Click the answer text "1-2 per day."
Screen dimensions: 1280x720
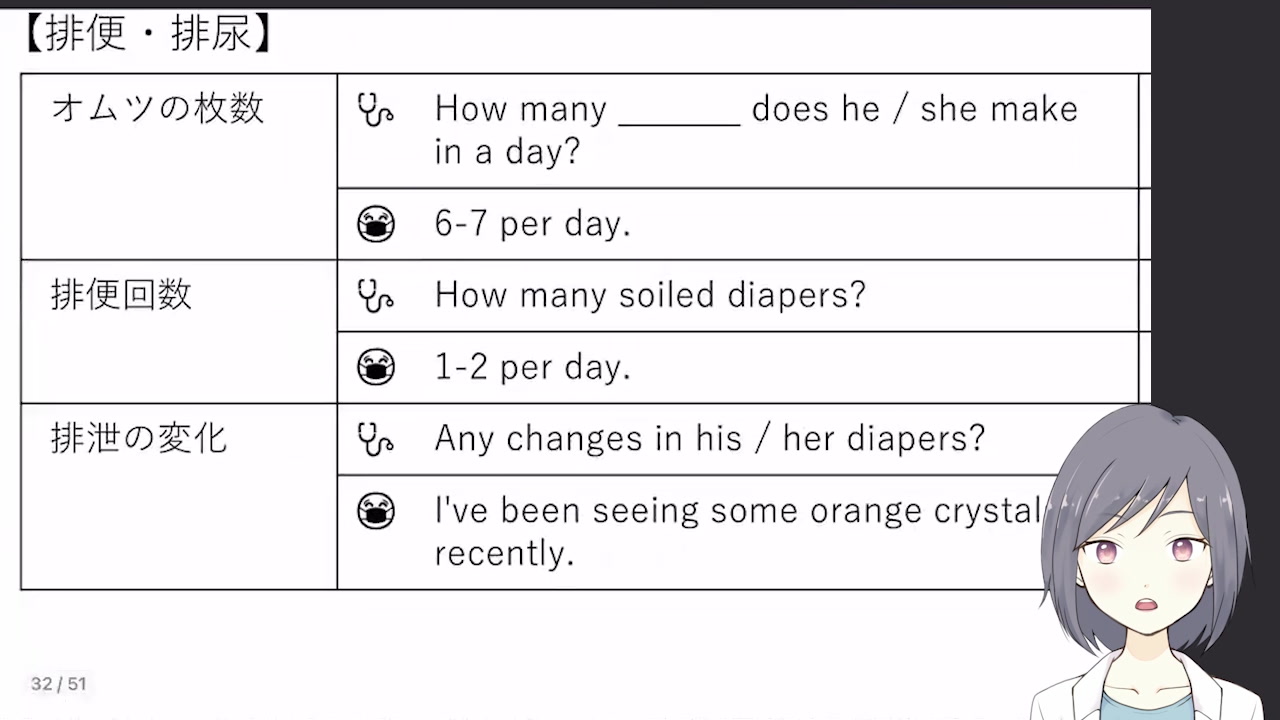(x=532, y=368)
